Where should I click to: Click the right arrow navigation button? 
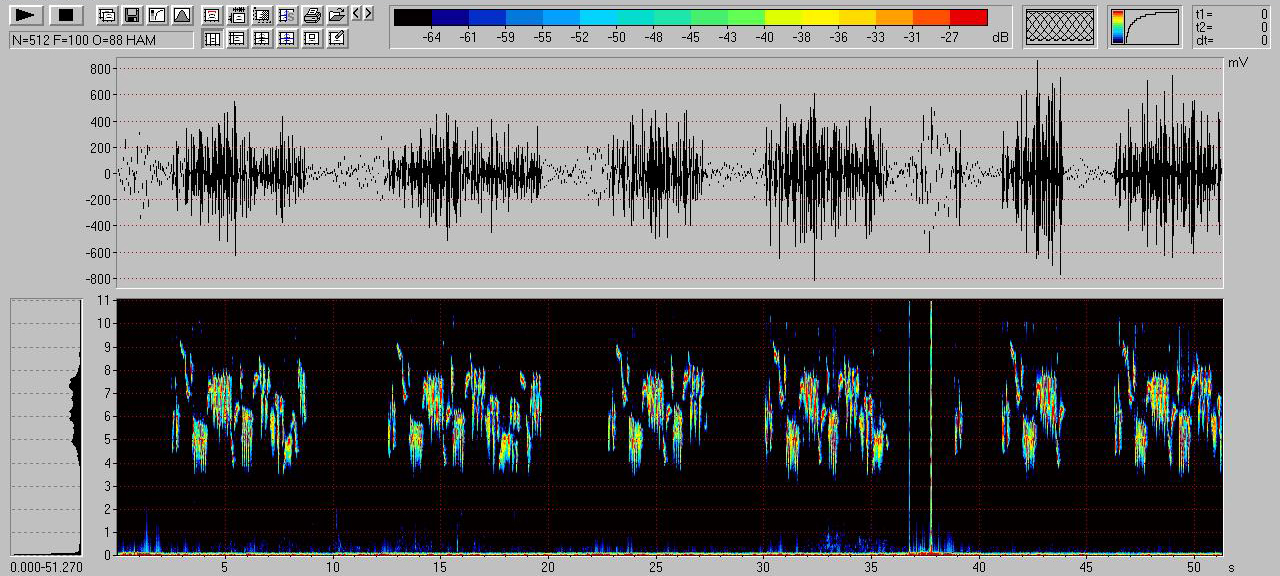coord(369,13)
